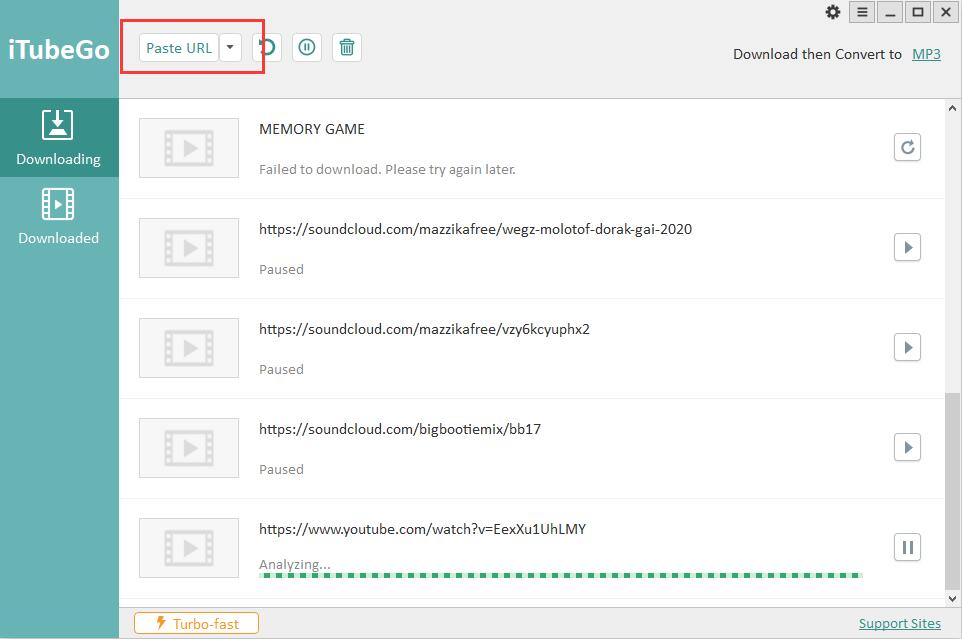Open the Paste URL dropdown arrow
Image resolution: width=962 pixels, height=639 pixels.
click(x=230, y=48)
